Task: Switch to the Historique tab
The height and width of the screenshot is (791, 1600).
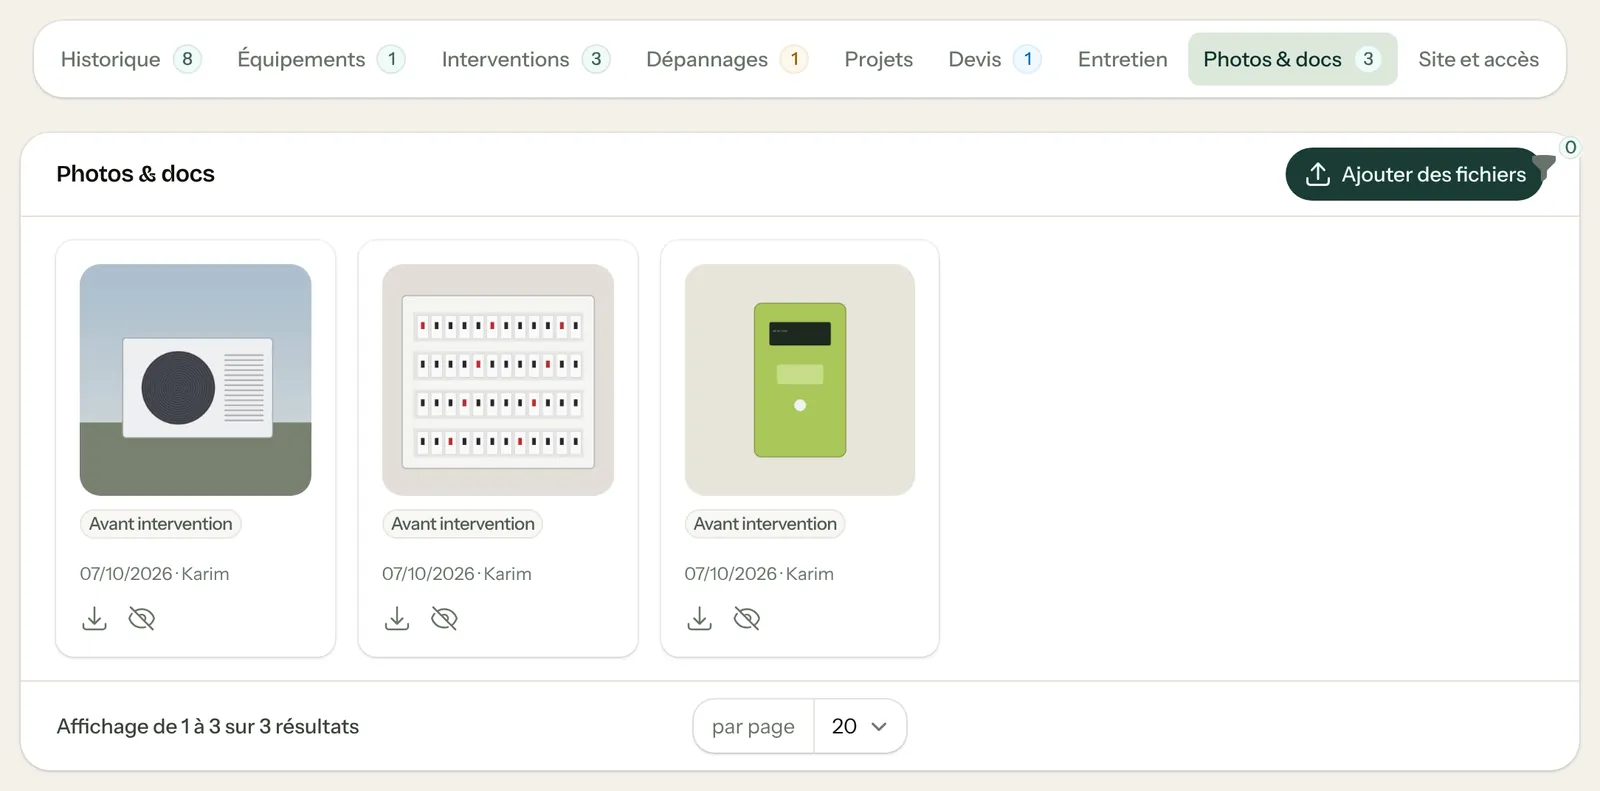Action: 131,59
